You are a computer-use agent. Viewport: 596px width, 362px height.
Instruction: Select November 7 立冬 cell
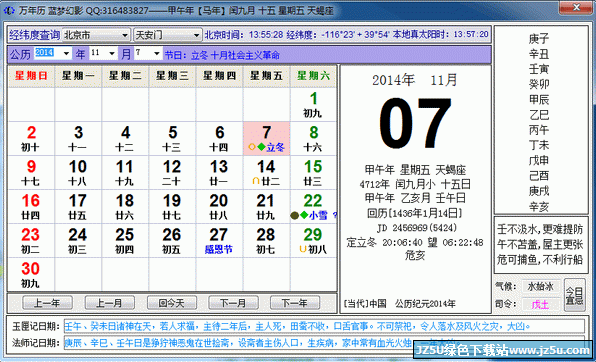point(266,139)
